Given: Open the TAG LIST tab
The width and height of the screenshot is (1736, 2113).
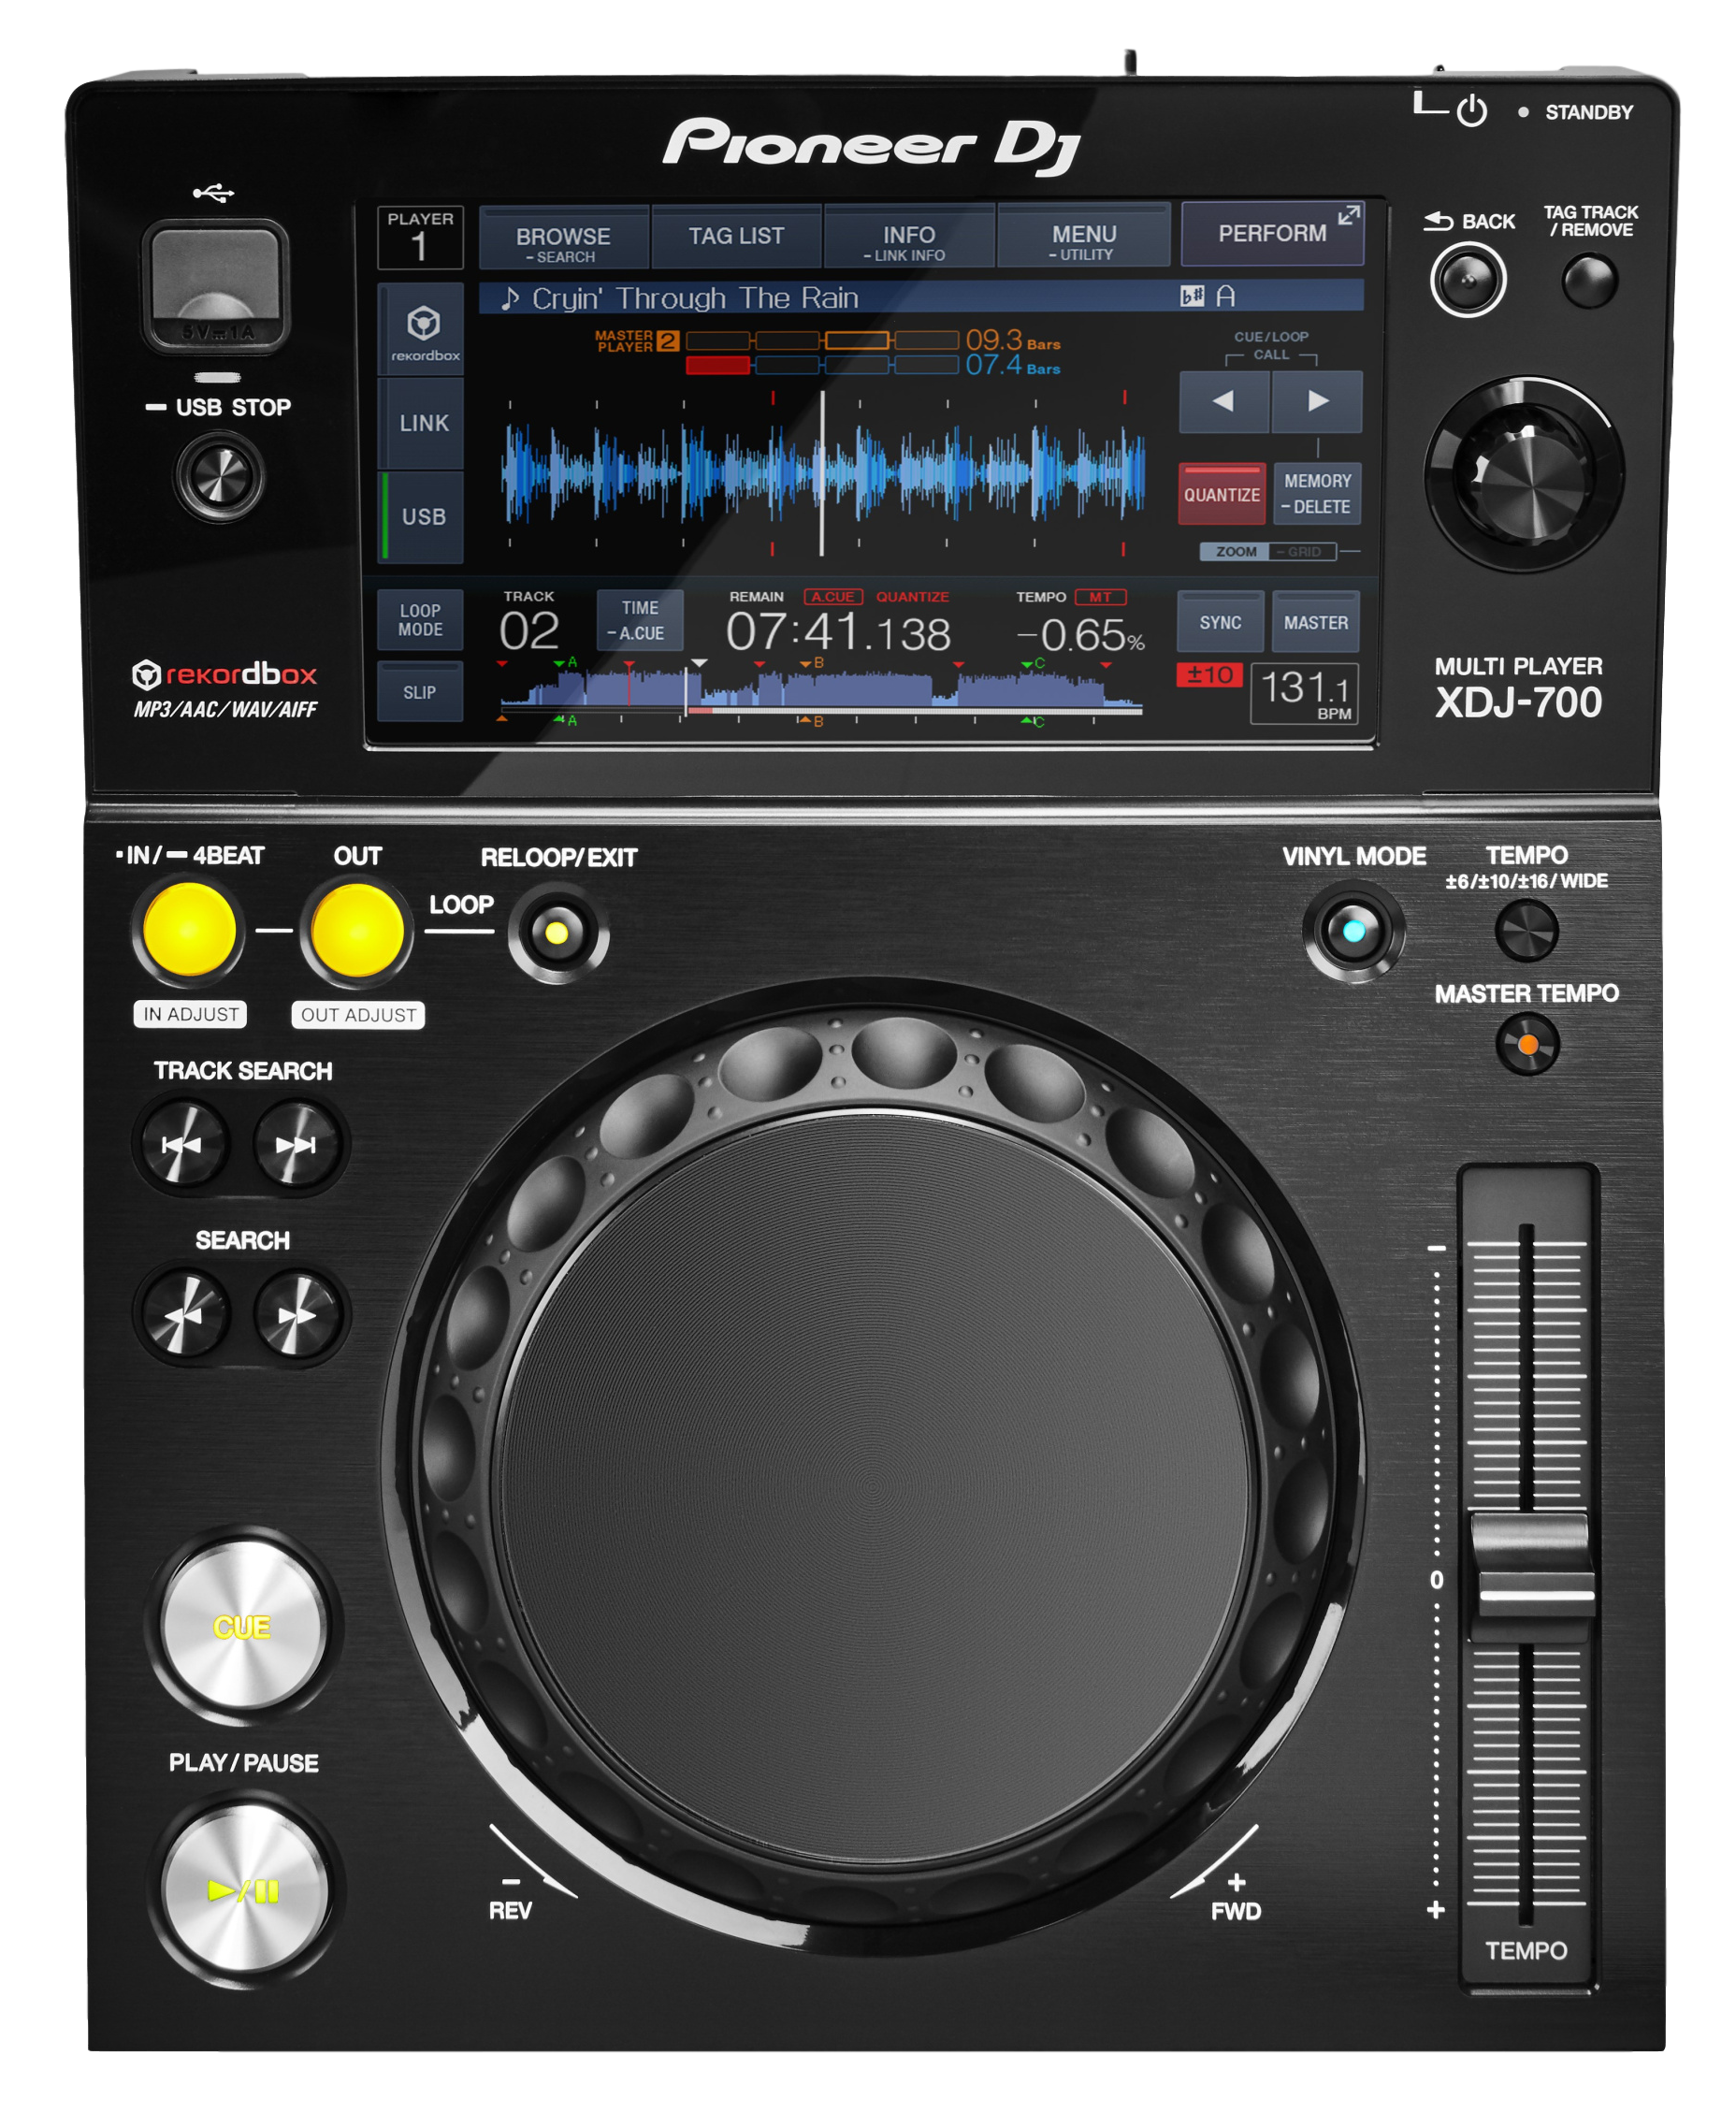Looking at the screenshot, I should tap(736, 238).
